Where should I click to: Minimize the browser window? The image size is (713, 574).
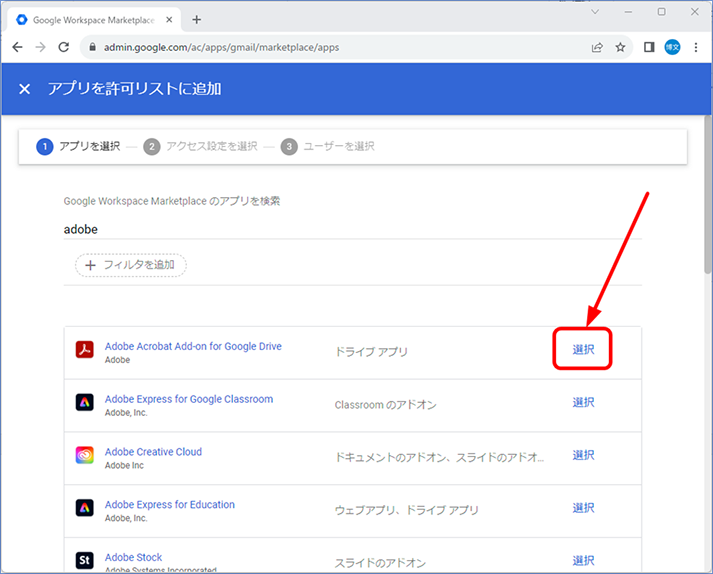[628, 12]
